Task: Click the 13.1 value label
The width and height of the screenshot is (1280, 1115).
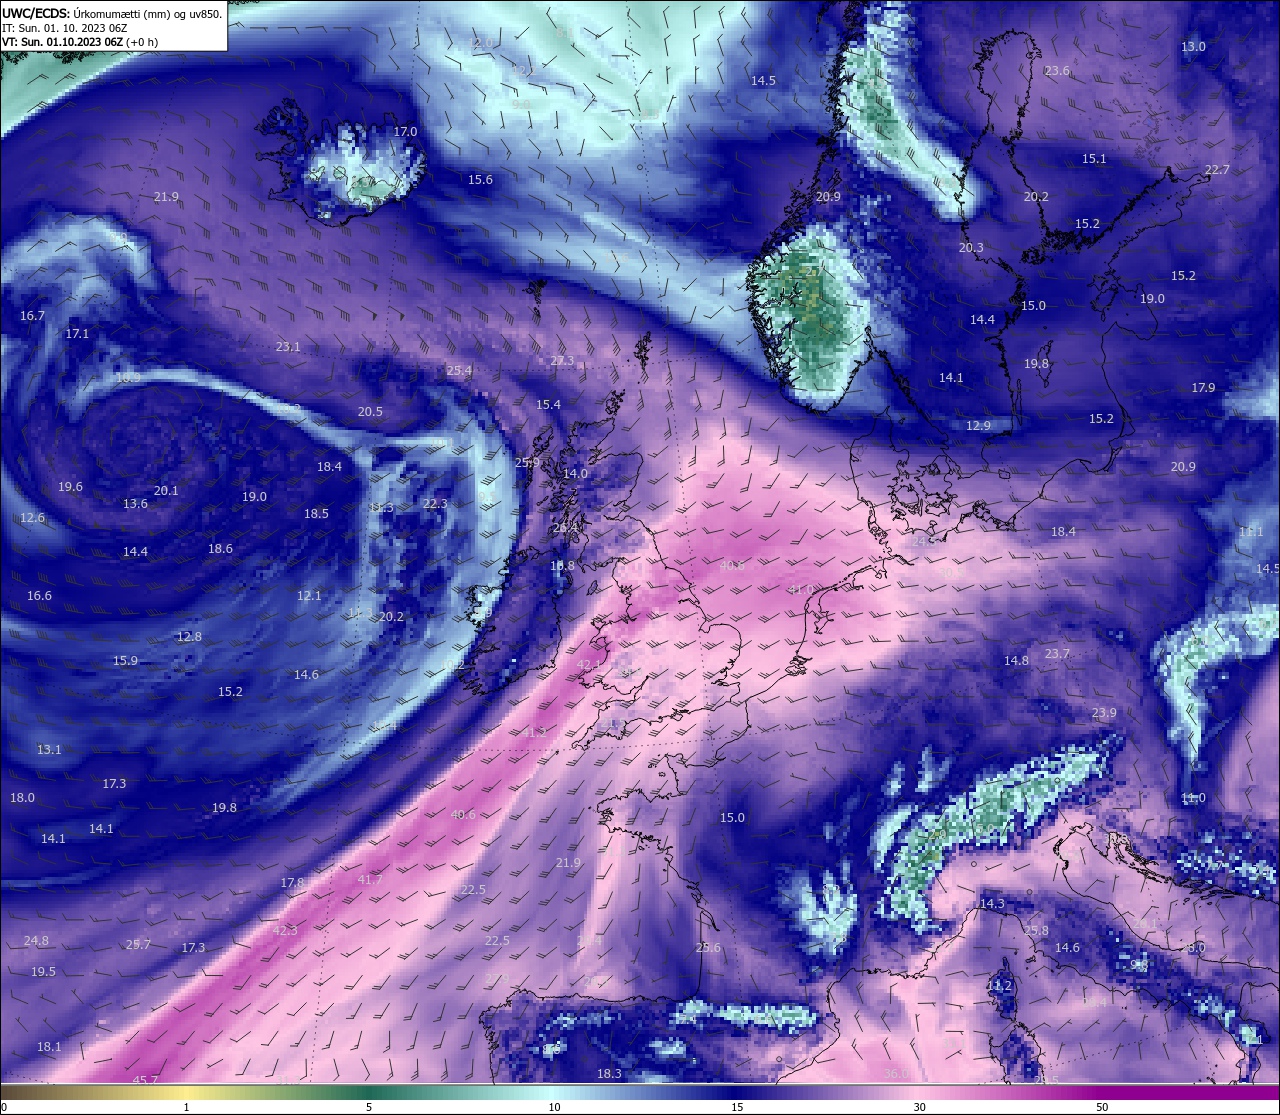Action: (x=49, y=750)
